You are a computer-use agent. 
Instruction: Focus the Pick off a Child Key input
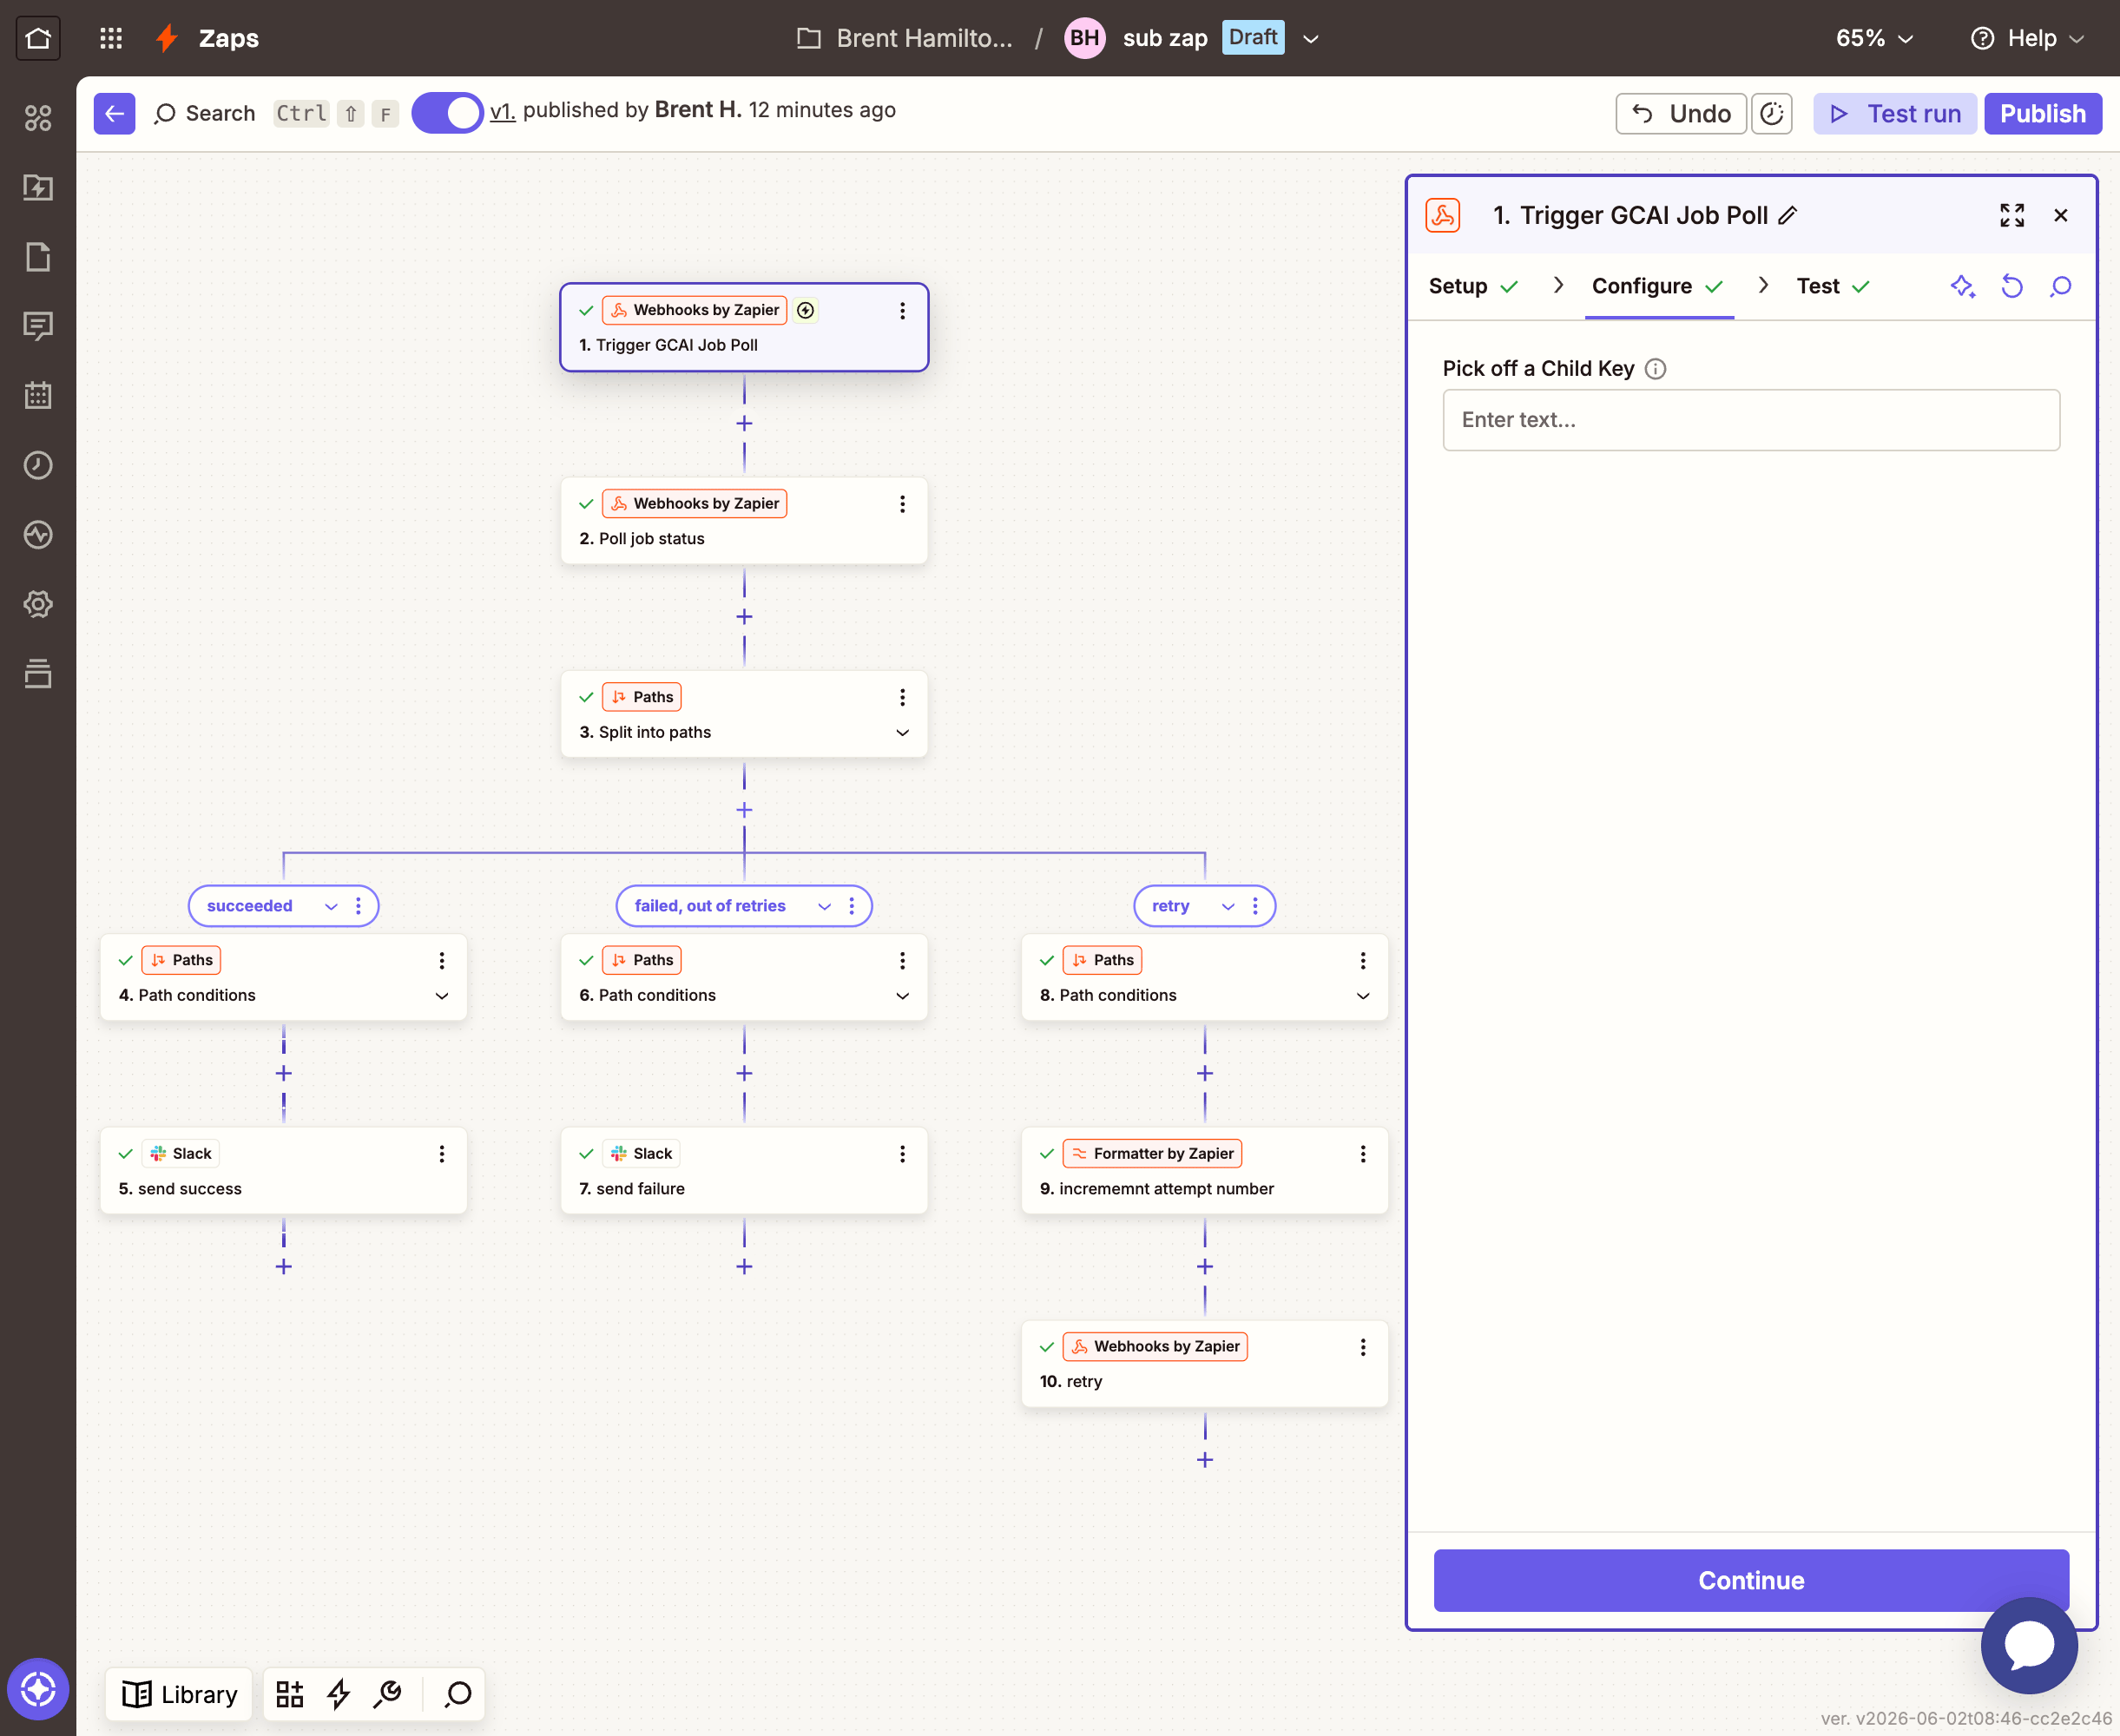(x=1751, y=420)
